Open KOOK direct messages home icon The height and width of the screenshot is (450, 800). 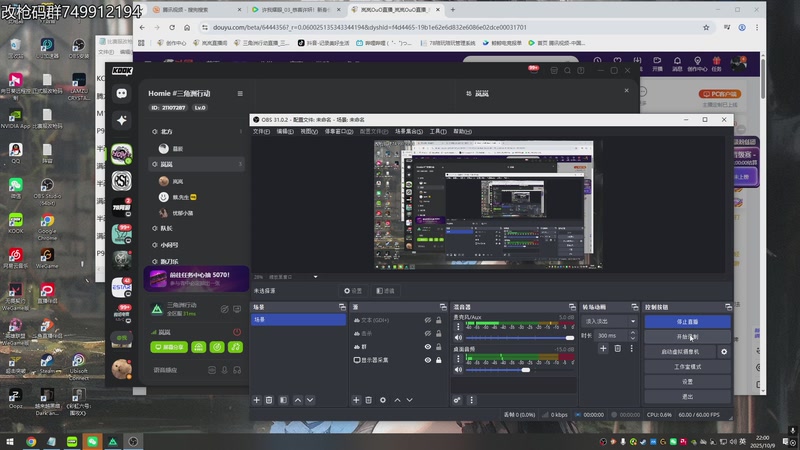click(121, 93)
